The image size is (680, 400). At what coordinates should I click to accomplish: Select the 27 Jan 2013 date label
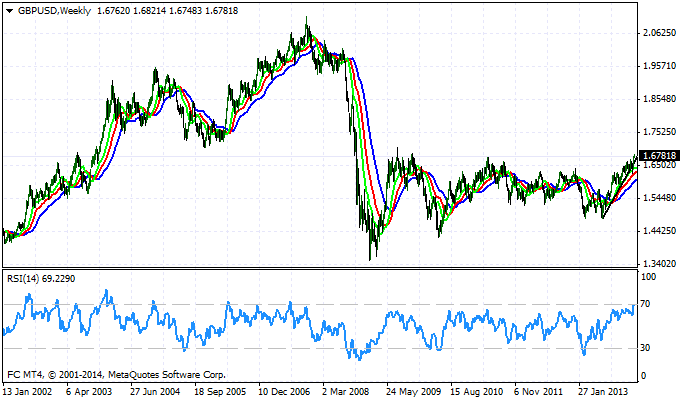(604, 391)
